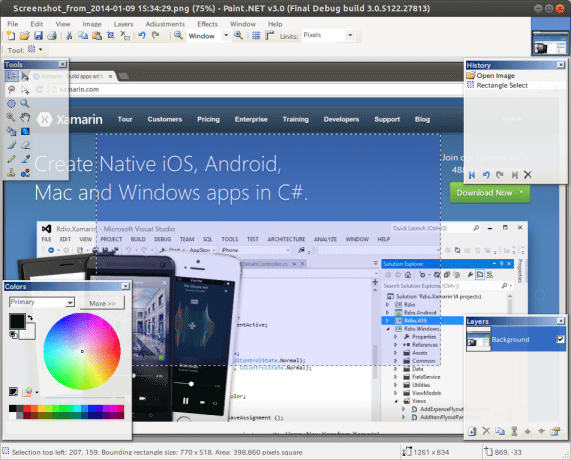The width and height of the screenshot is (571, 460).
Task: Select the Color Picker eyedropper tool
Action: (25, 159)
